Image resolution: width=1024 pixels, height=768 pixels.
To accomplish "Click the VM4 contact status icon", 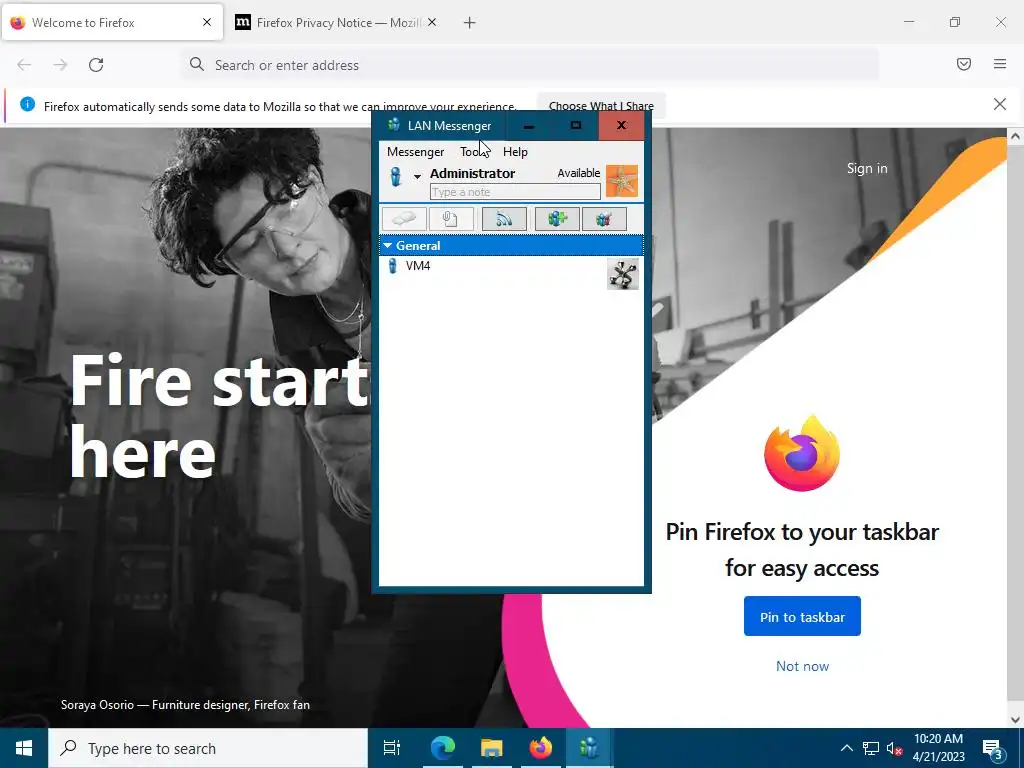I will click(392, 266).
